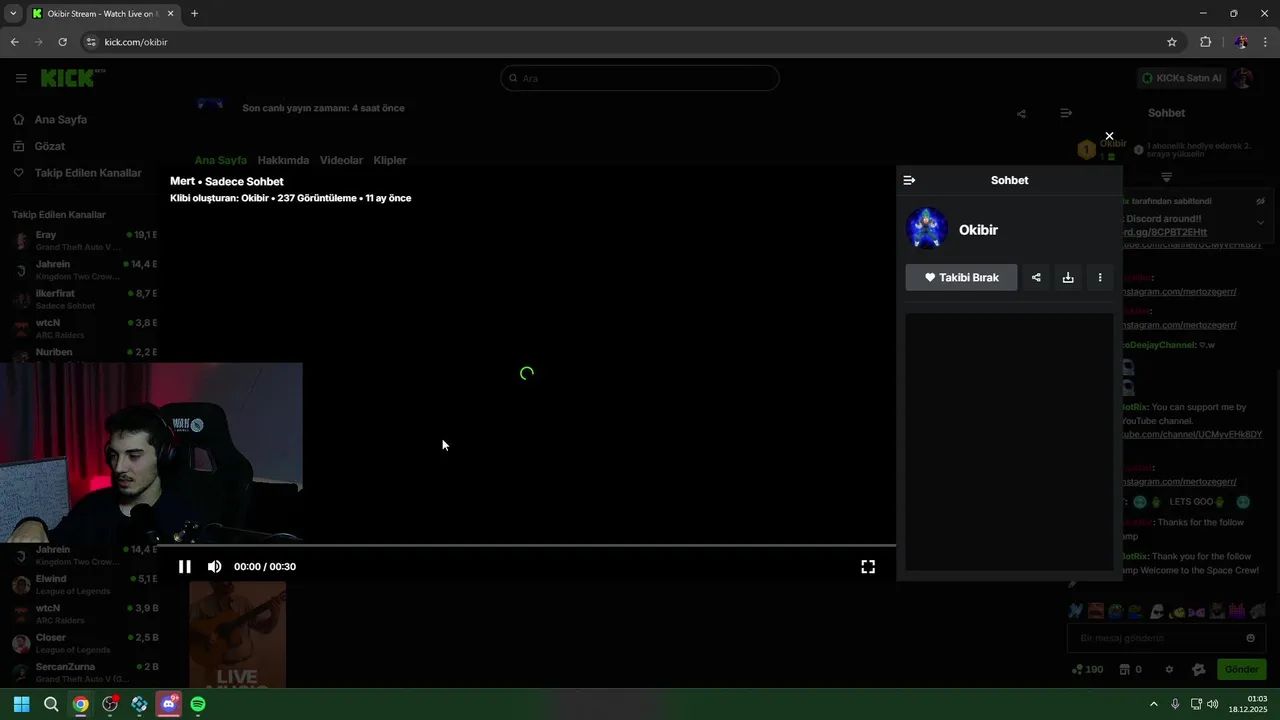Enter fullscreen for the clip
The image size is (1280, 720).
coord(868,566)
